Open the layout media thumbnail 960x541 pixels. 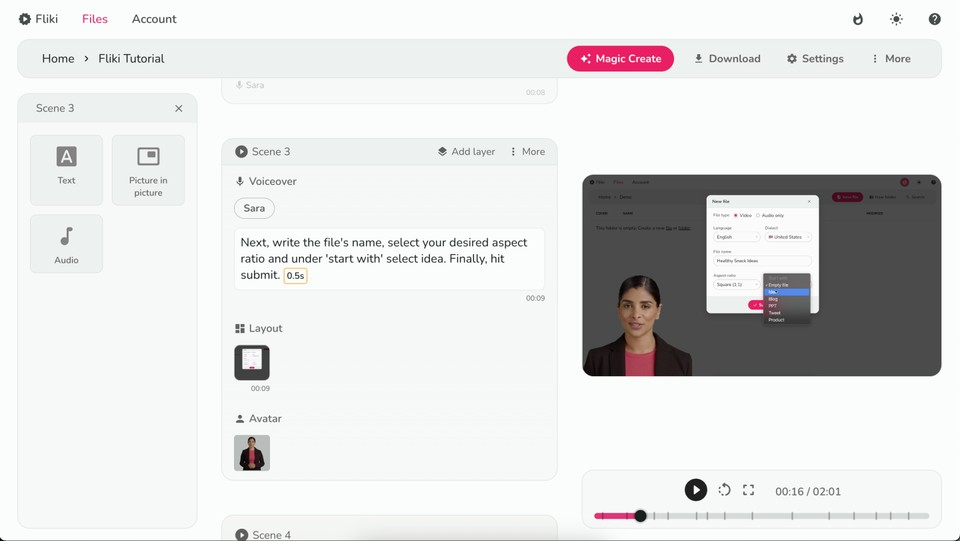[252, 363]
